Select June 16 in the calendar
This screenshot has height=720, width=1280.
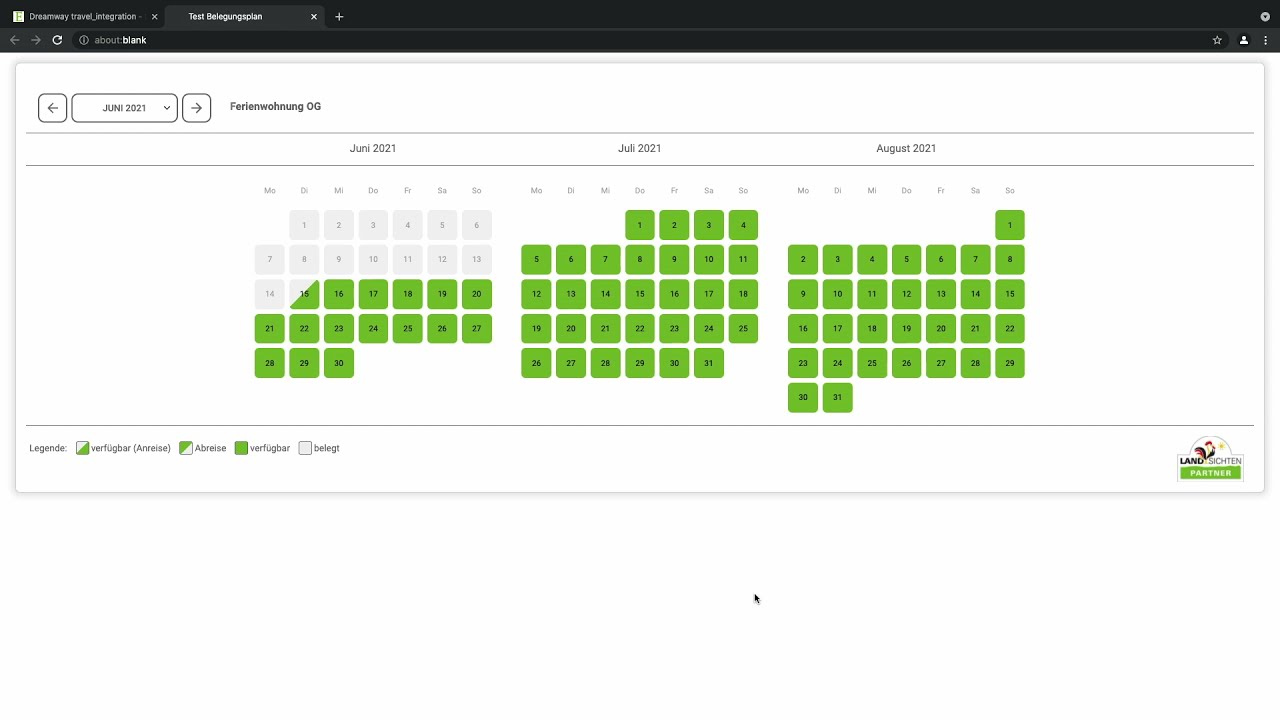pos(339,294)
